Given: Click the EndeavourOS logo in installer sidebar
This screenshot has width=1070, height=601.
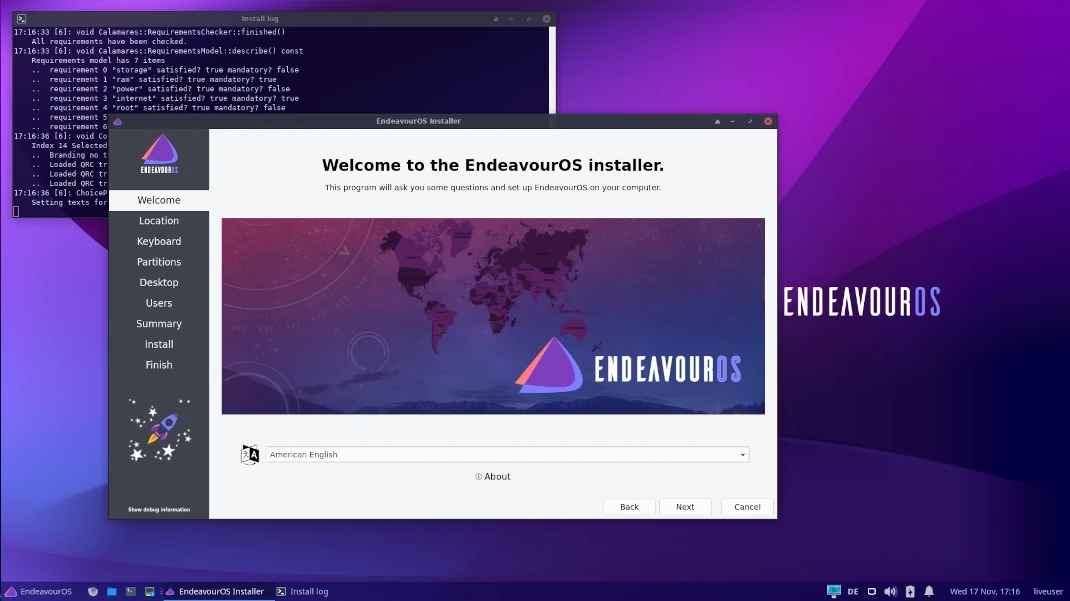Looking at the screenshot, I should (x=159, y=154).
